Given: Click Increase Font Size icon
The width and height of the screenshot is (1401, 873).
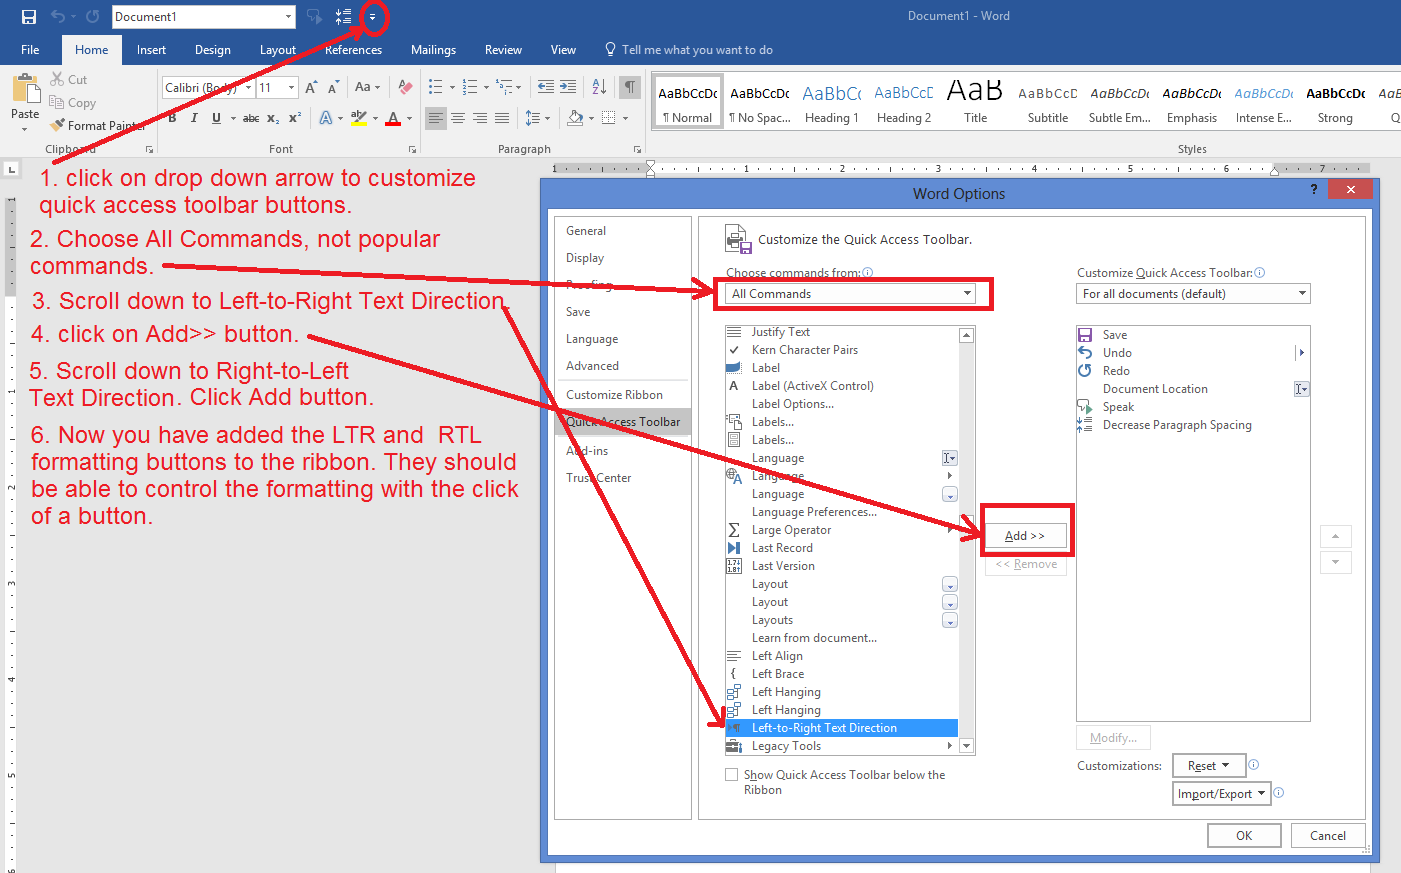Looking at the screenshot, I should (311, 88).
